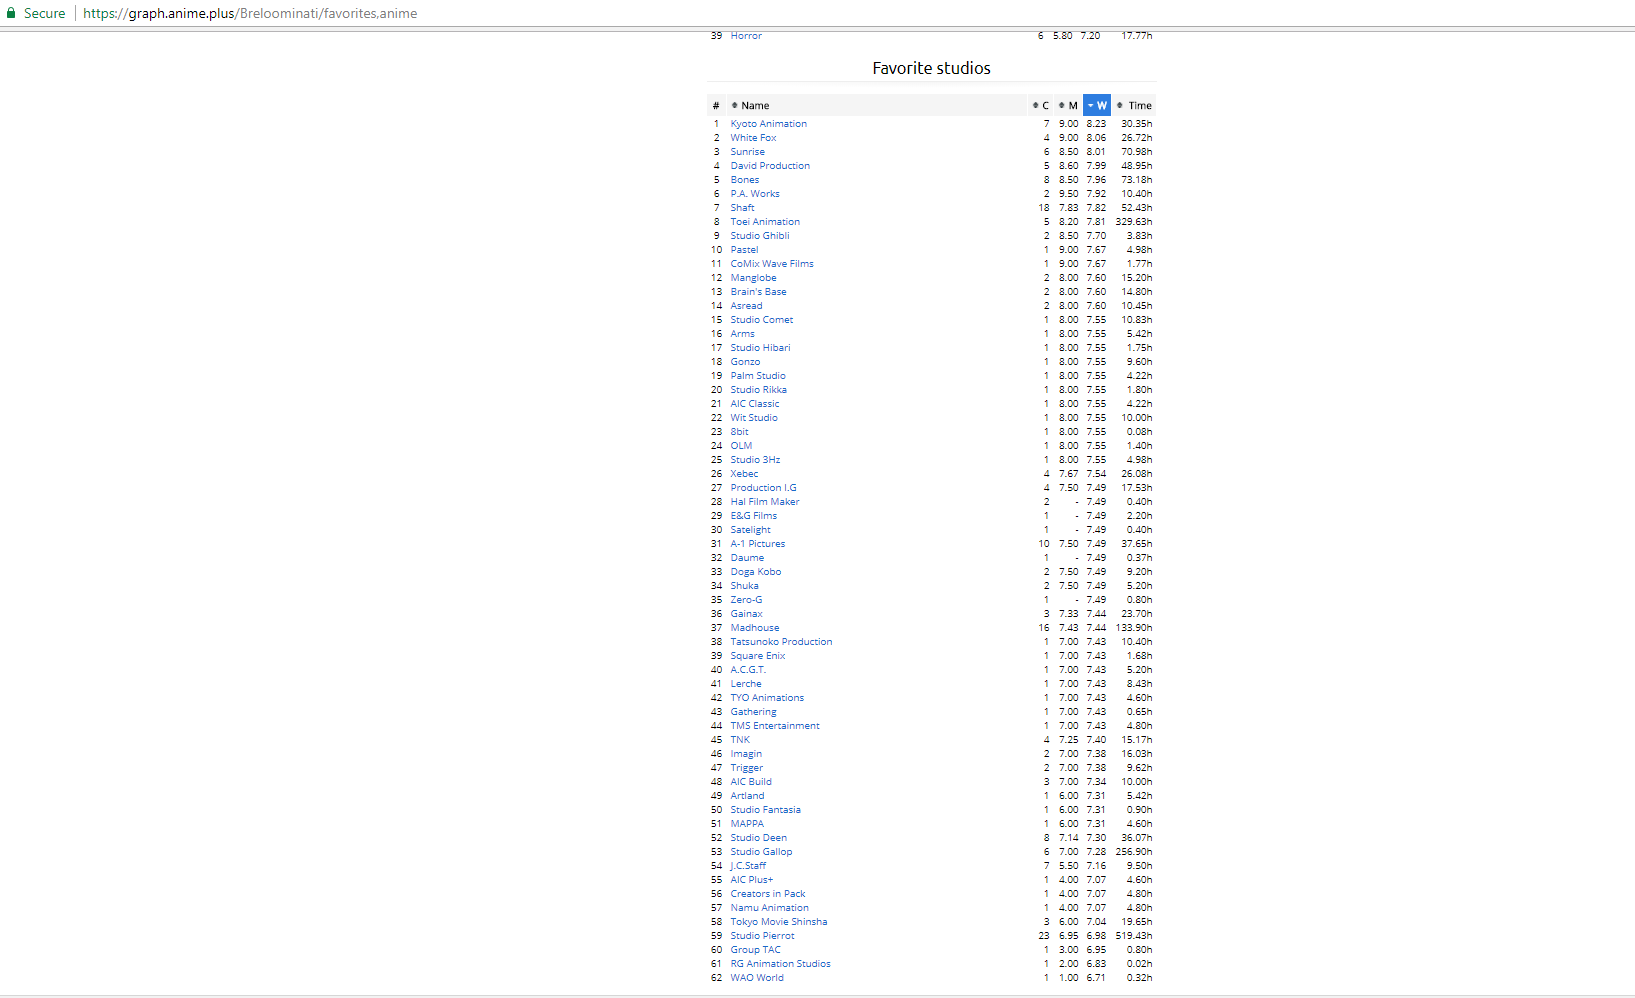Sort table by C count column
The height and width of the screenshot is (998, 1635).
[x=1041, y=105]
